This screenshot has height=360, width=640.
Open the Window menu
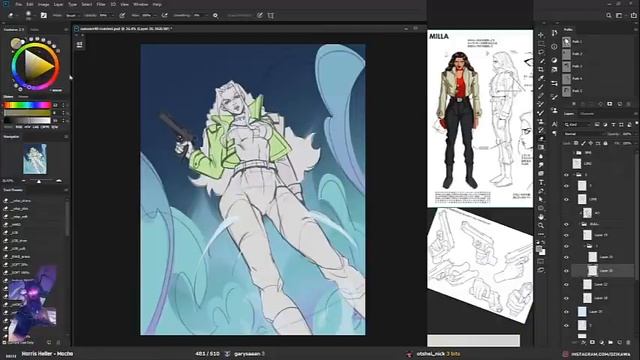tap(140, 4)
